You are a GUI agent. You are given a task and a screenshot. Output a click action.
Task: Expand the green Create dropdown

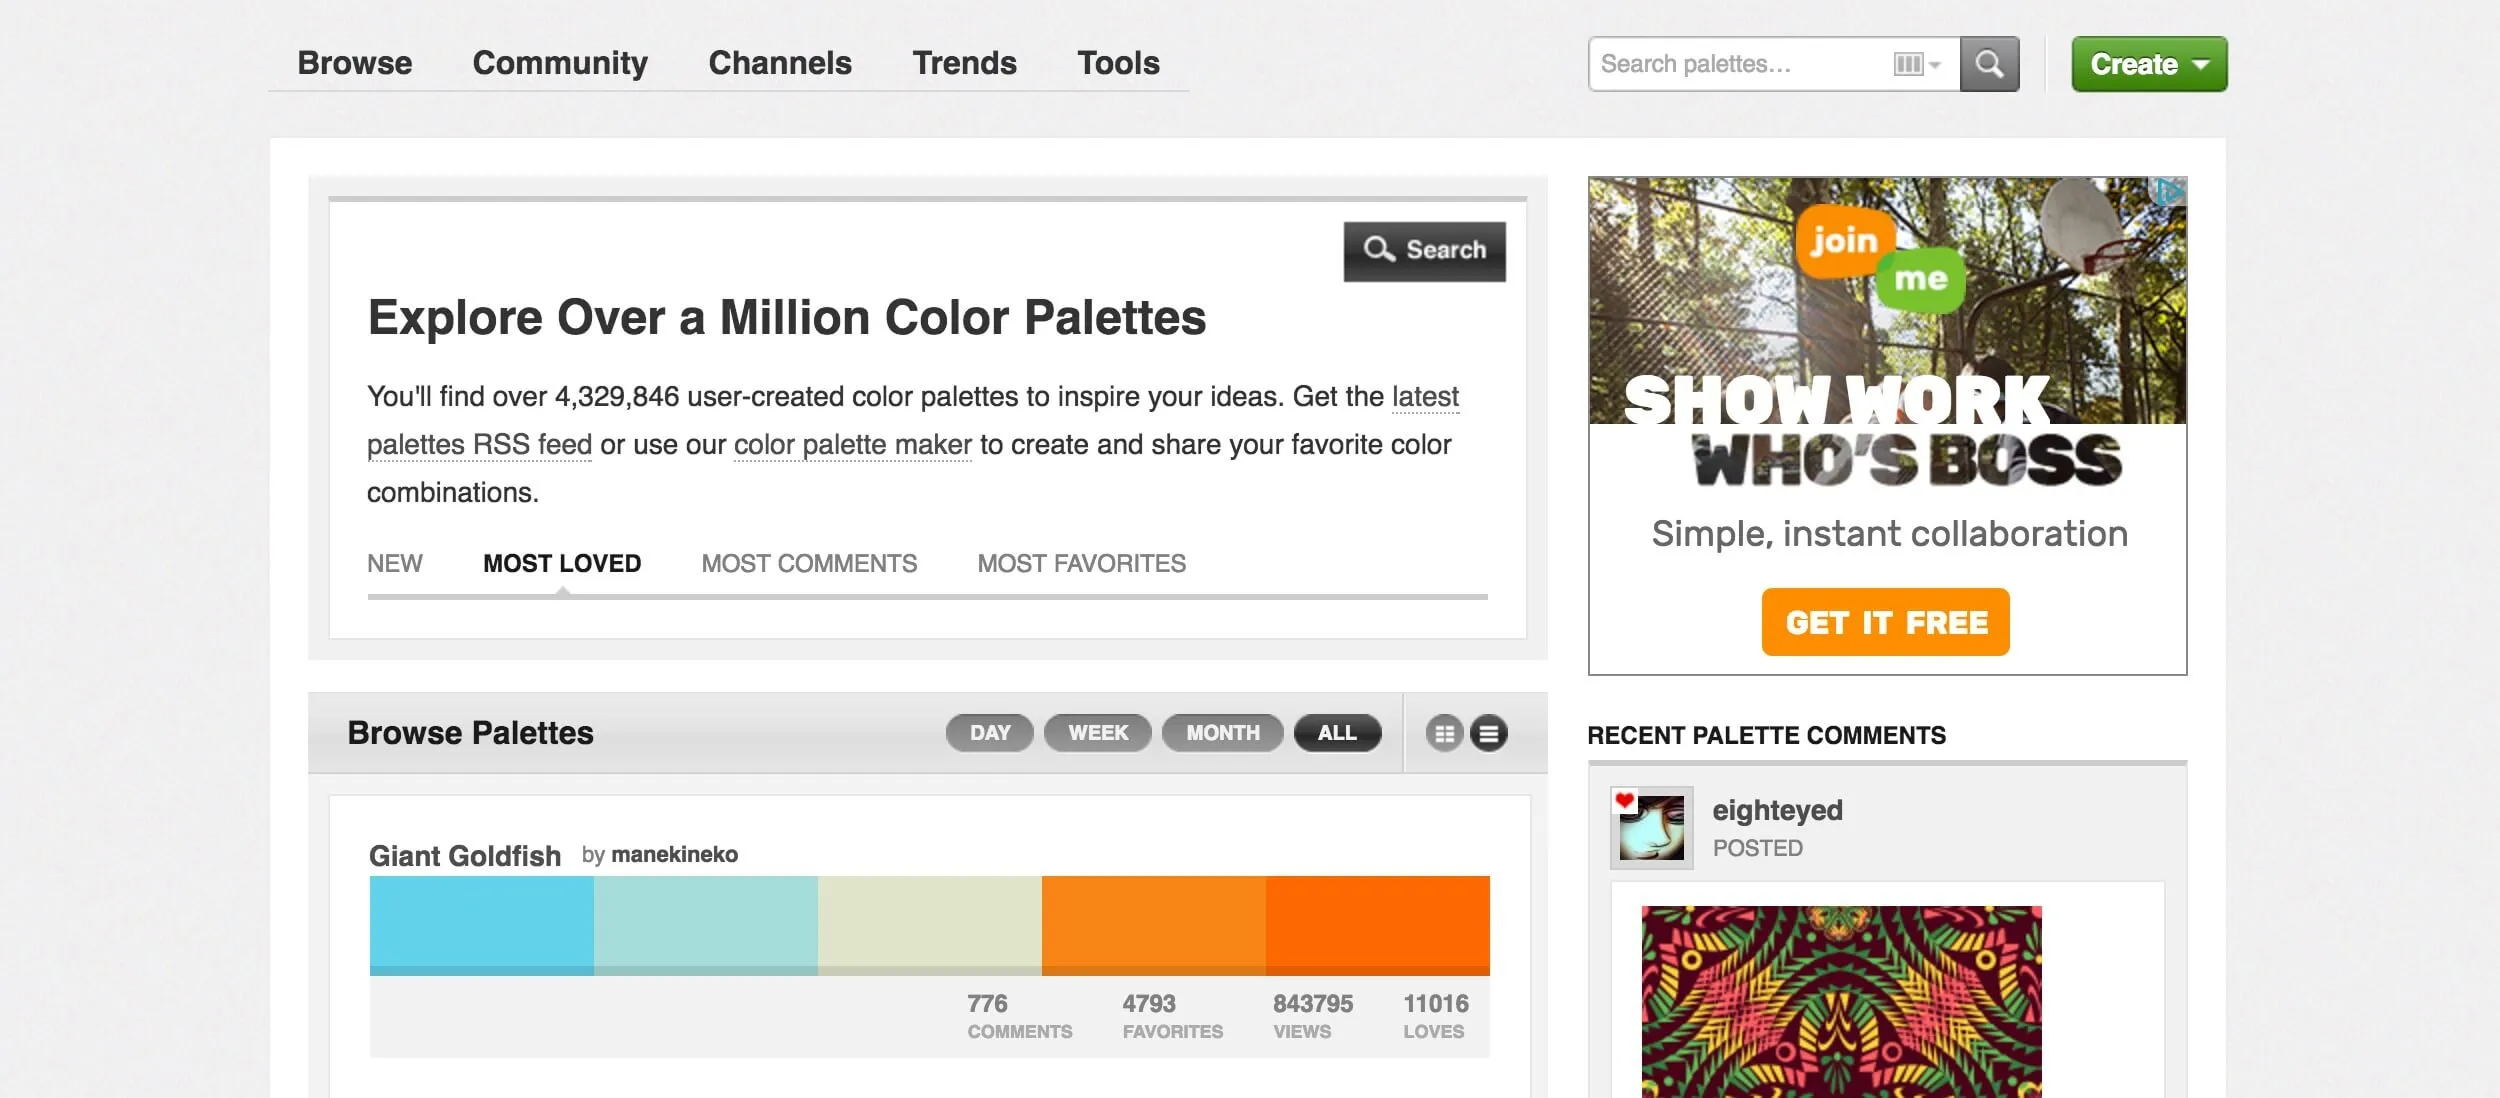coord(2149,64)
